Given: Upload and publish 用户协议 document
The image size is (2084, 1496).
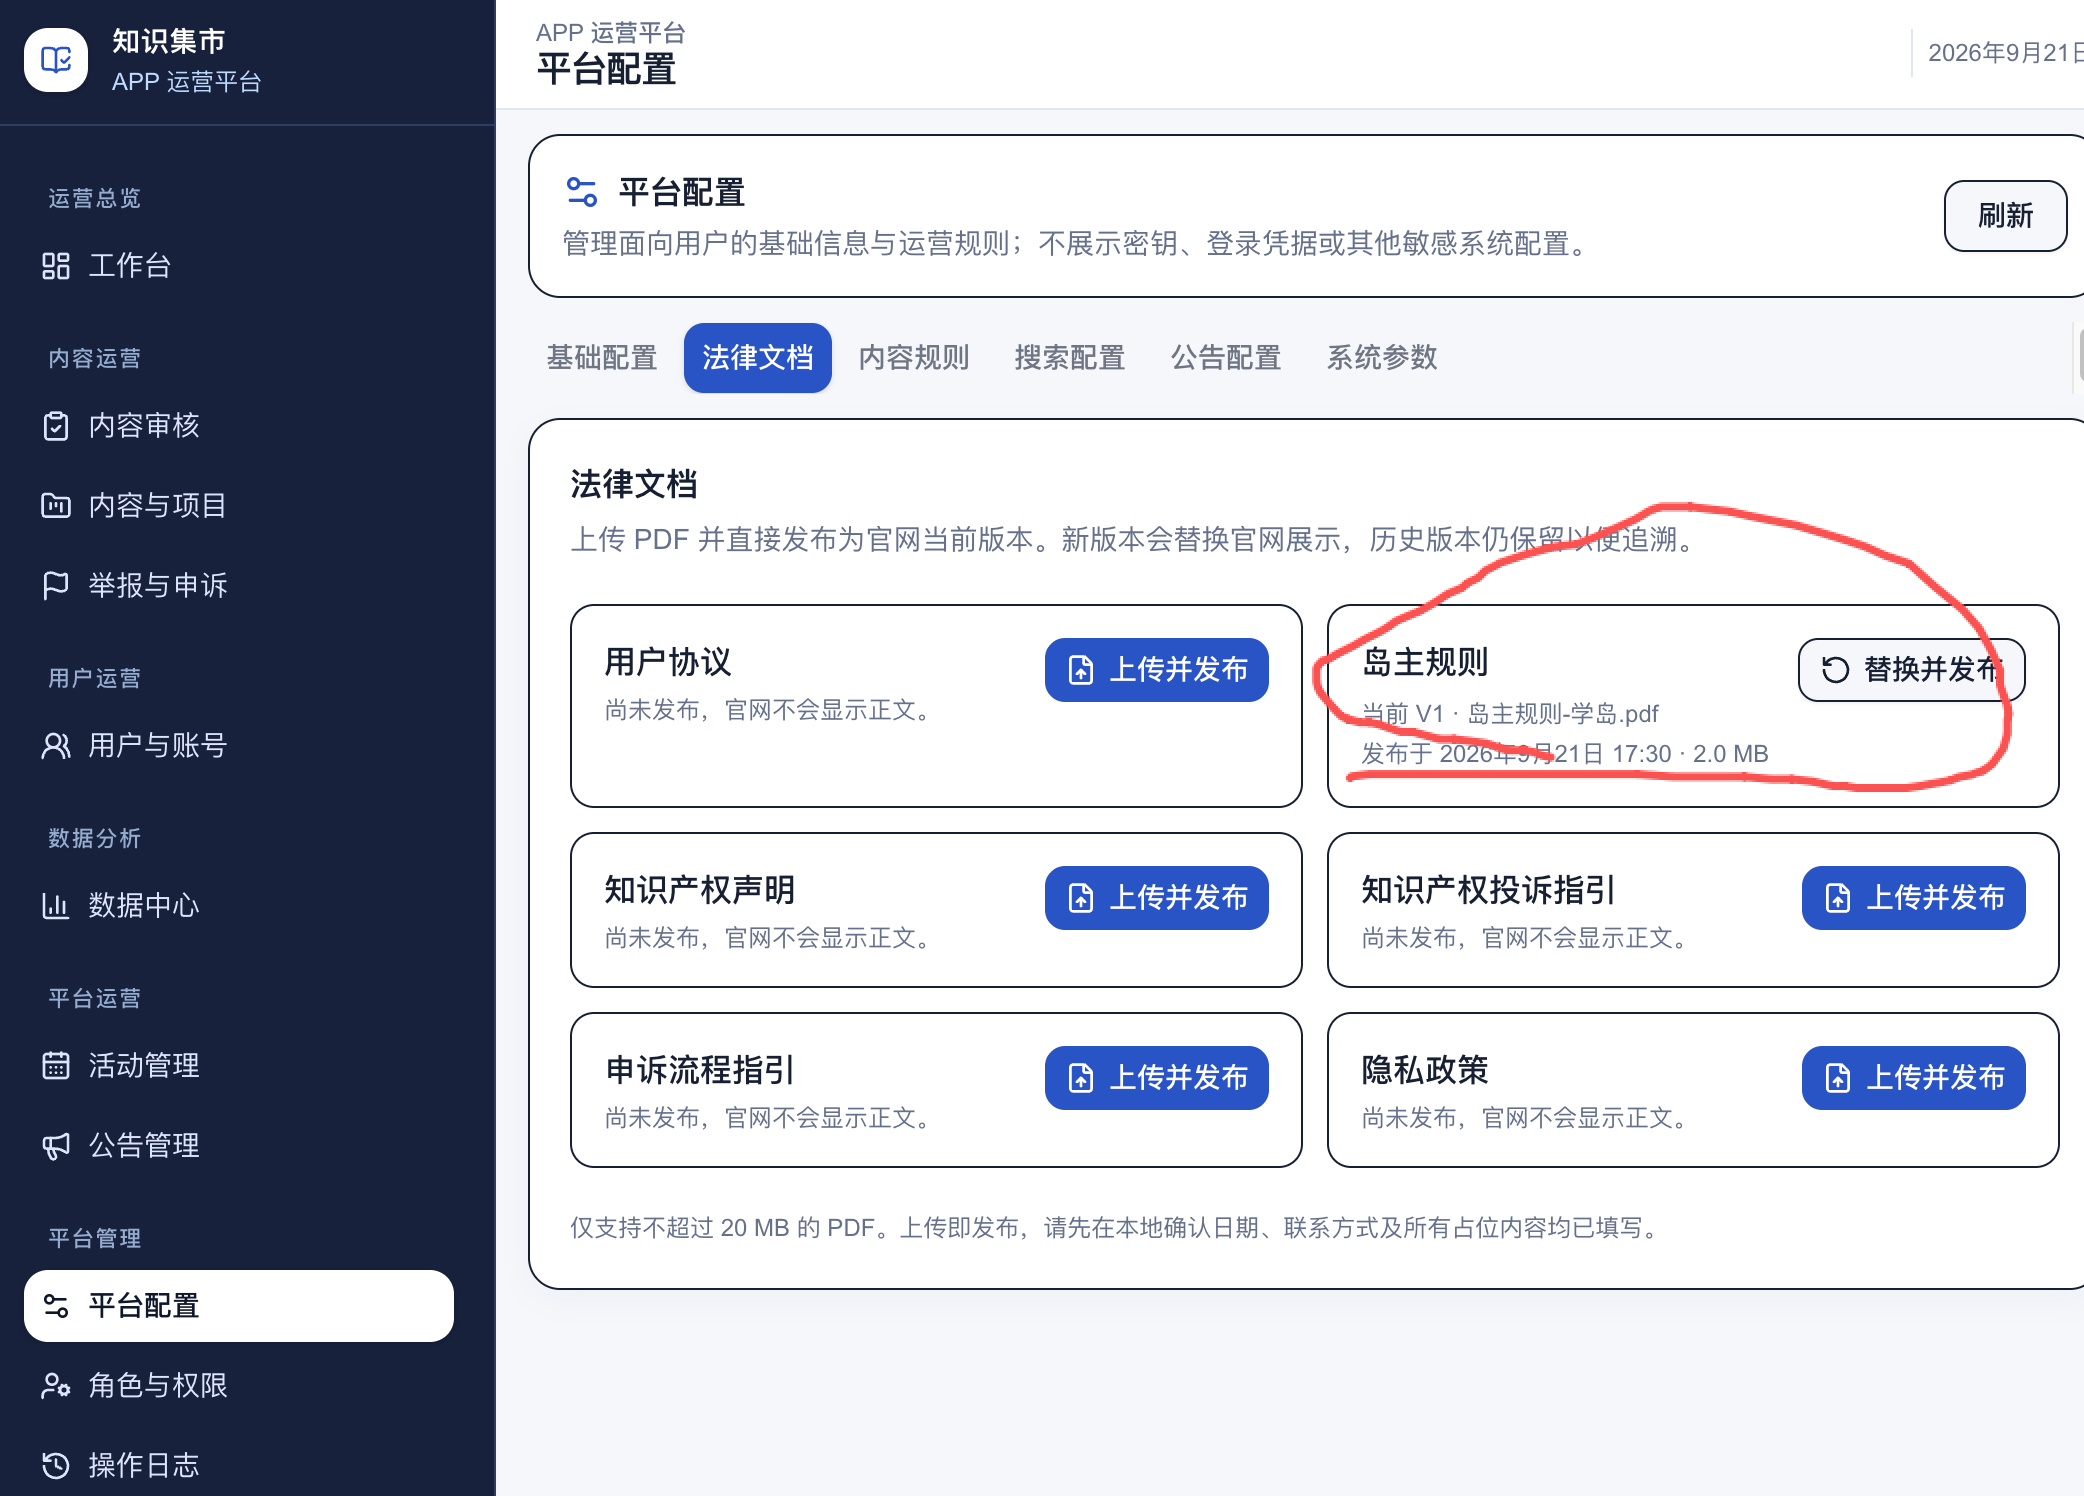Looking at the screenshot, I should pos(1157,670).
